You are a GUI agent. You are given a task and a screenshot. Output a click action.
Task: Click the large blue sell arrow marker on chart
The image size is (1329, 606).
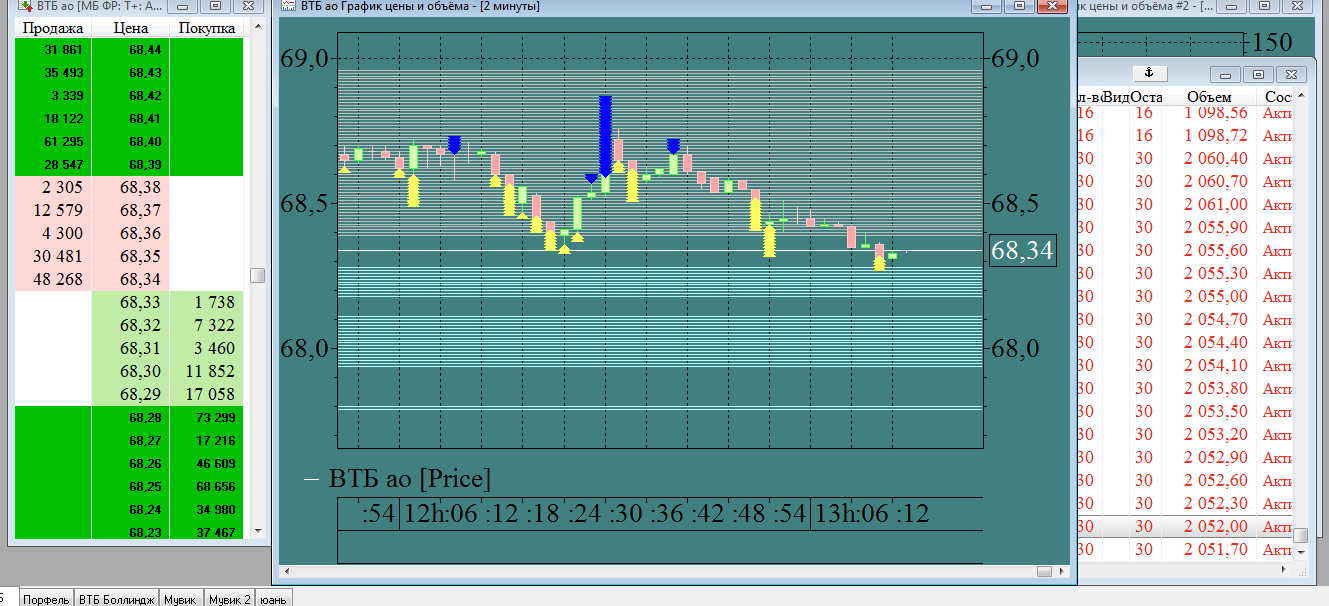[605, 136]
